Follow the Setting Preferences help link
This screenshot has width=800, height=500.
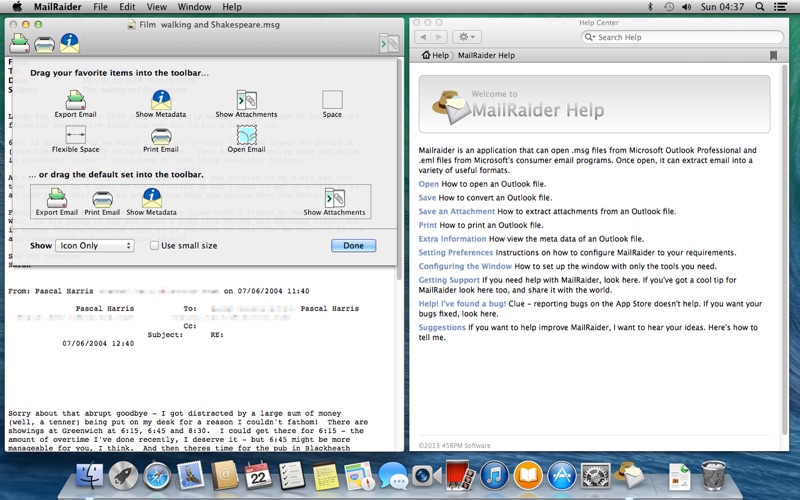coord(456,253)
